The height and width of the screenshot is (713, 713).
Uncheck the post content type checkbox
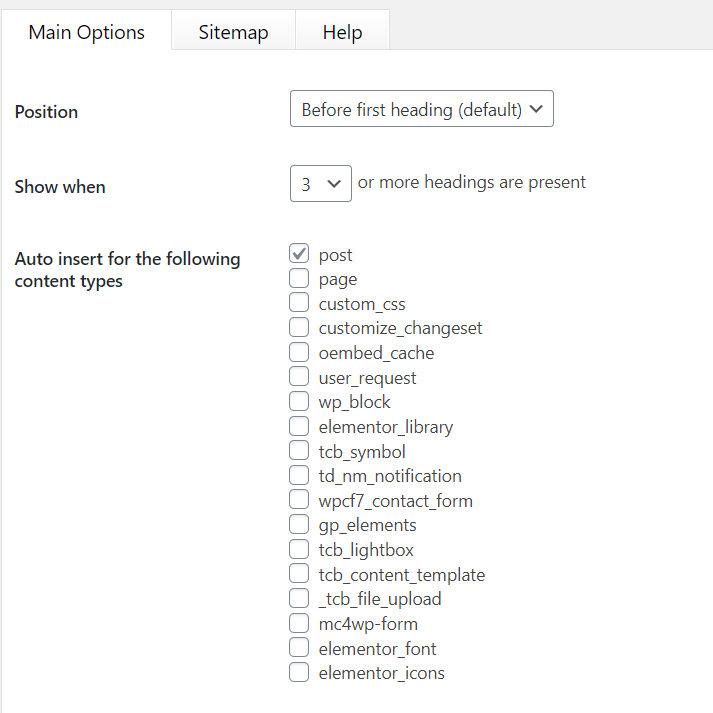click(x=299, y=254)
